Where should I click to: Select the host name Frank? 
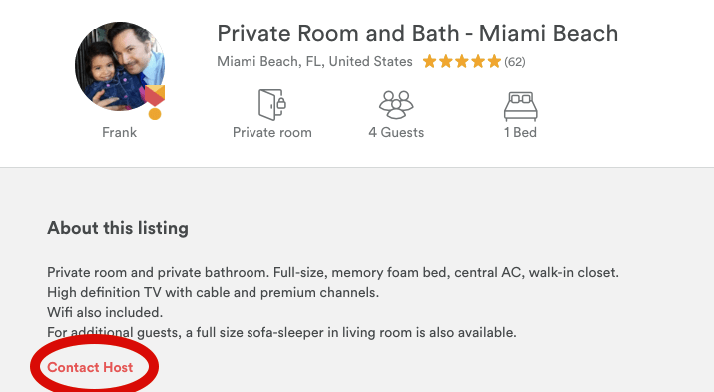coord(119,132)
